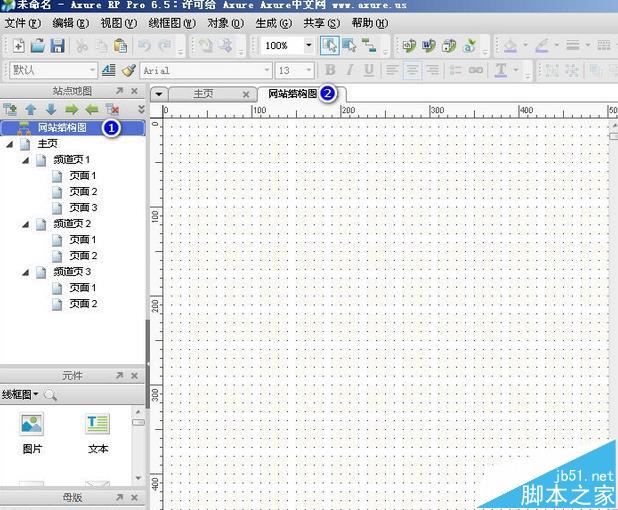The width and height of the screenshot is (618, 510).
Task: Toggle underline formatting
Action: point(369,70)
